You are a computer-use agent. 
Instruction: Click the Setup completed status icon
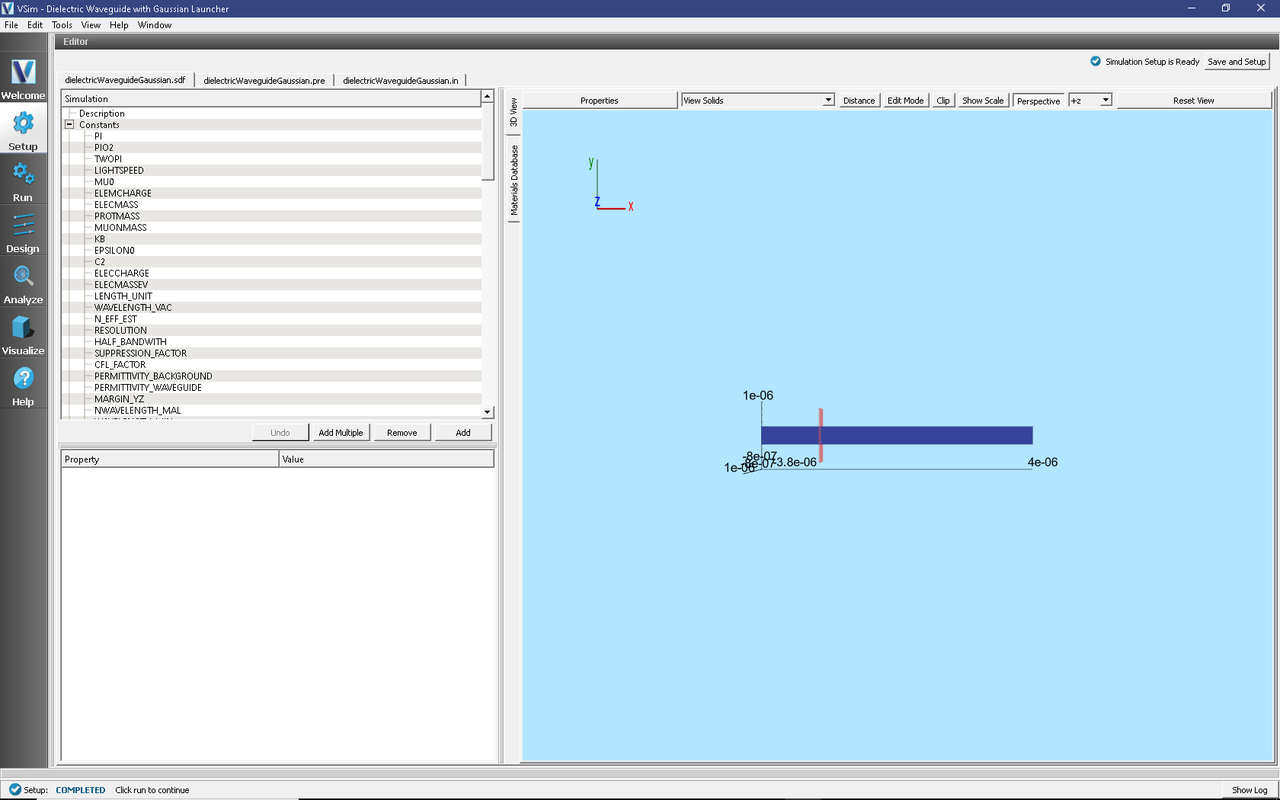coord(14,790)
